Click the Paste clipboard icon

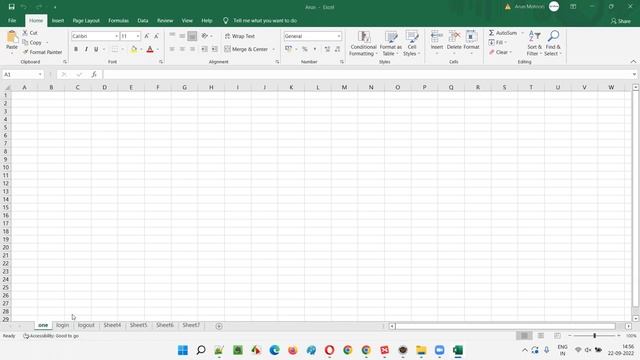pos(12,38)
